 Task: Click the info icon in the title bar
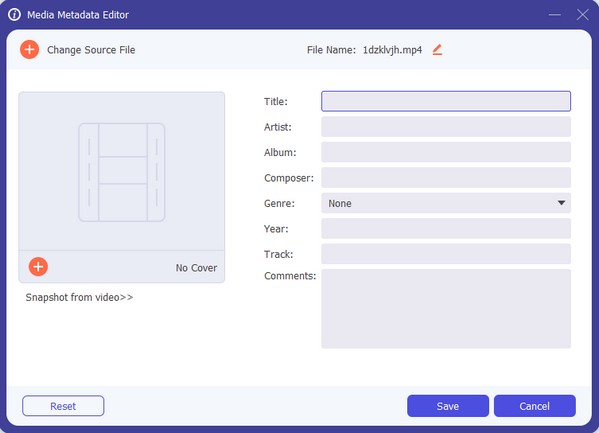point(15,15)
